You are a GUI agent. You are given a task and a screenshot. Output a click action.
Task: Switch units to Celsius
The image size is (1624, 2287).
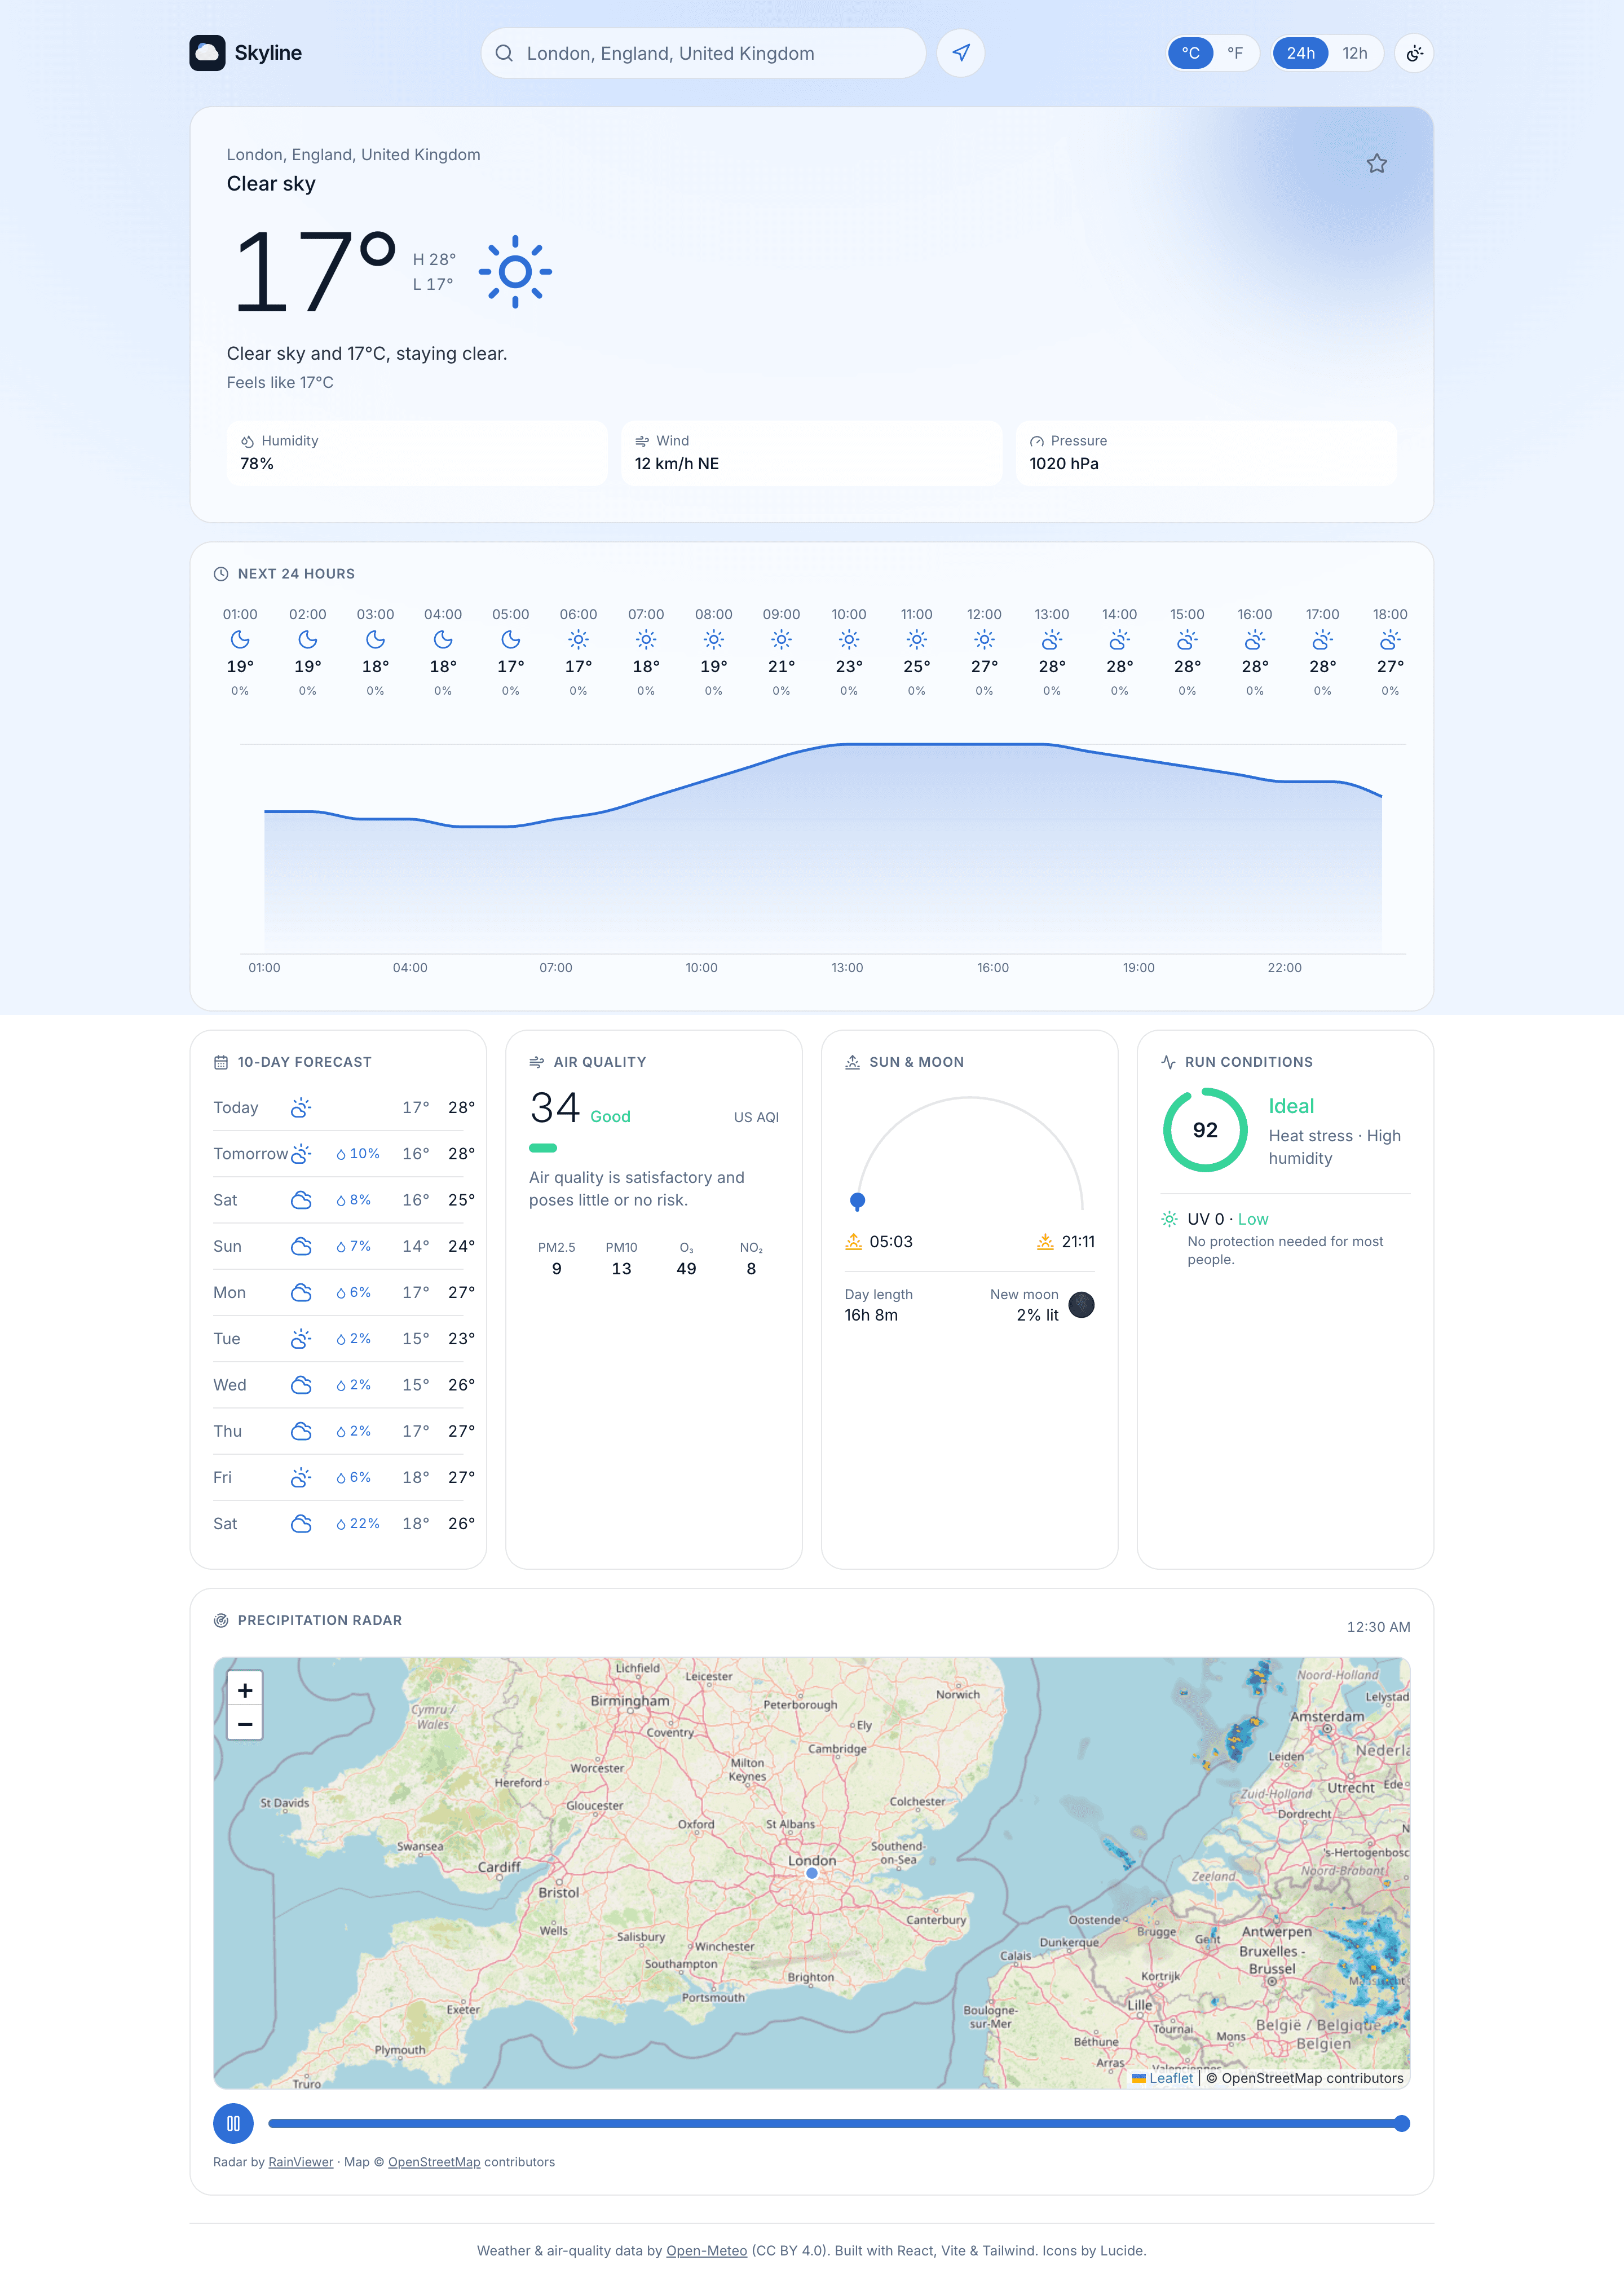[x=1190, y=53]
